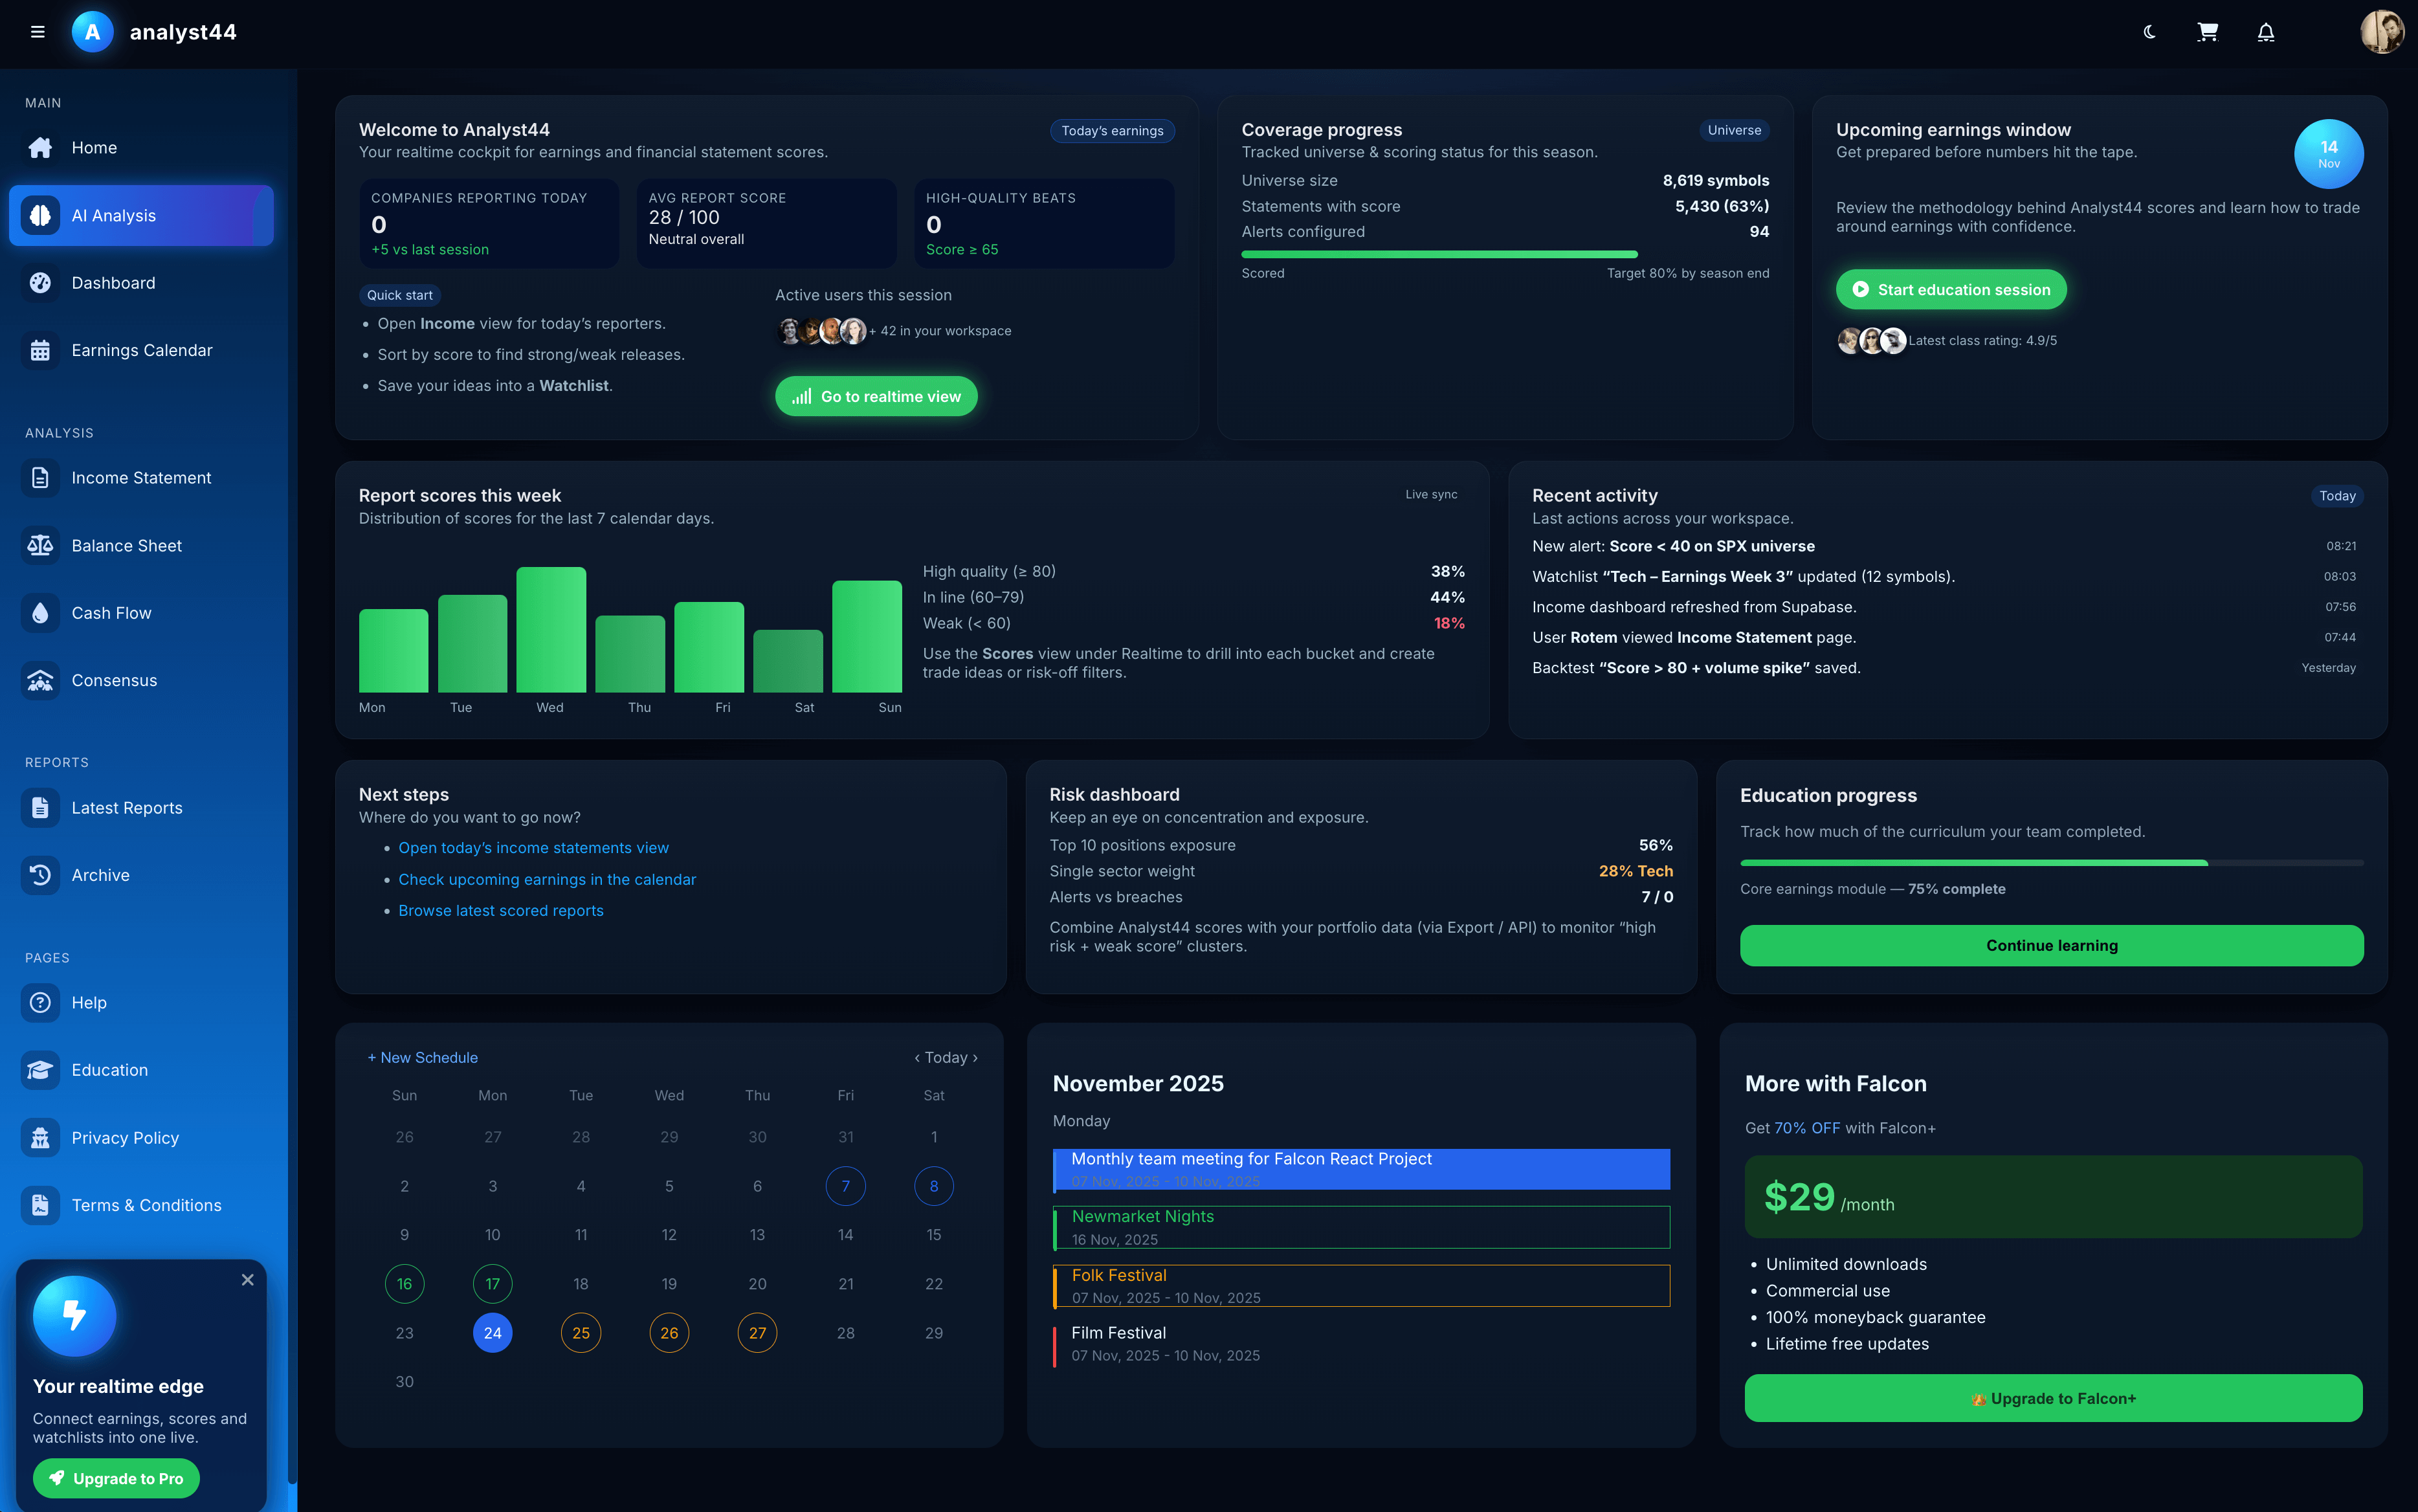Image resolution: width=2418 pixels, height=1512 pixels.
Task: Select November 24 on the schedule calendar
Action: (492, 1332)
